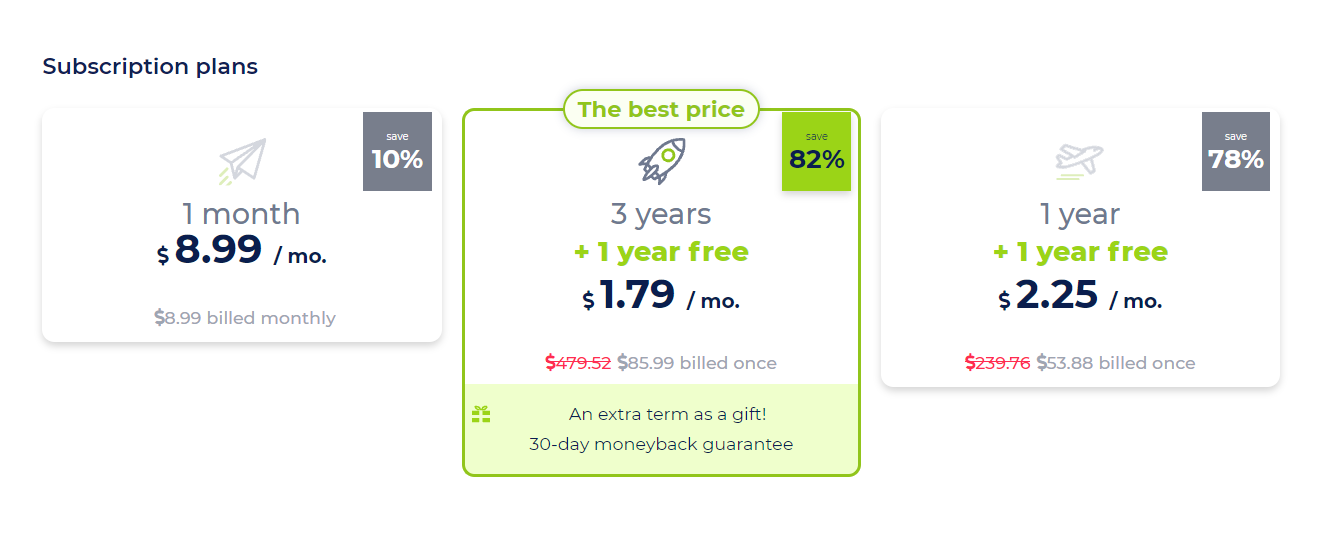This screenshot has height=544, width=1344.
Task: Click the paper plane icon on 1 month plan
Action: [242, 162]
